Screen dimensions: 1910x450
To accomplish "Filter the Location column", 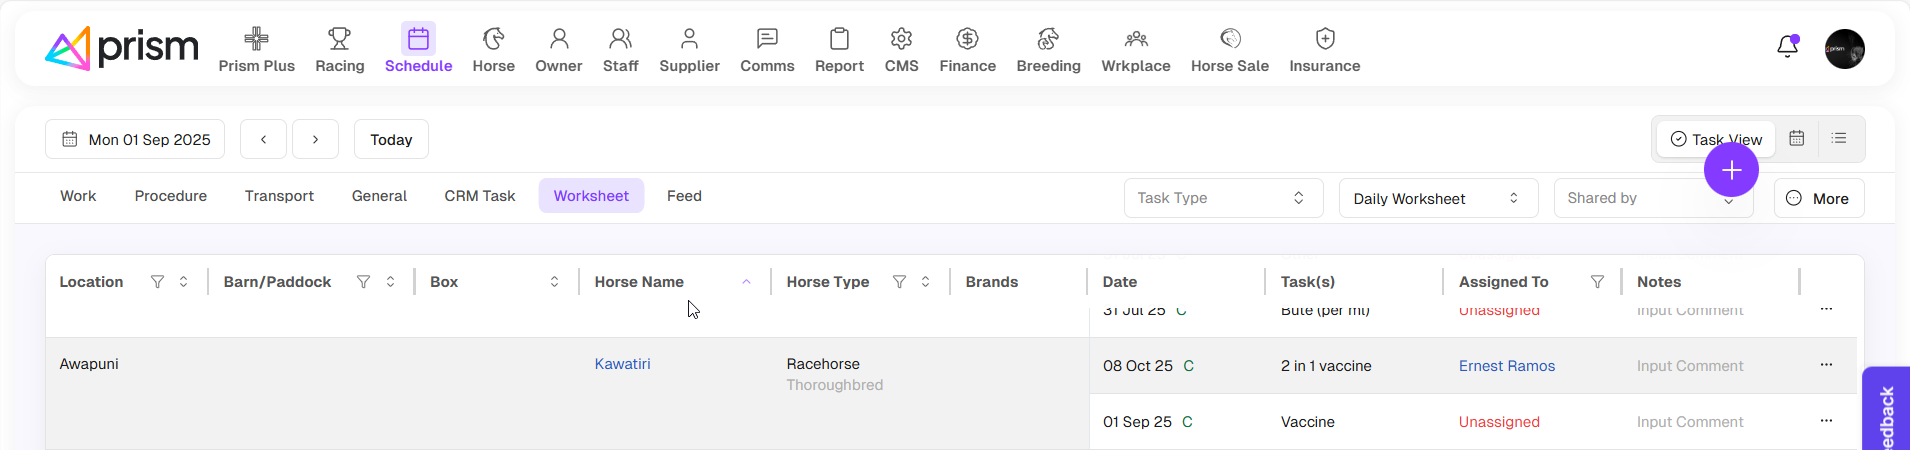I will (157, 282).
